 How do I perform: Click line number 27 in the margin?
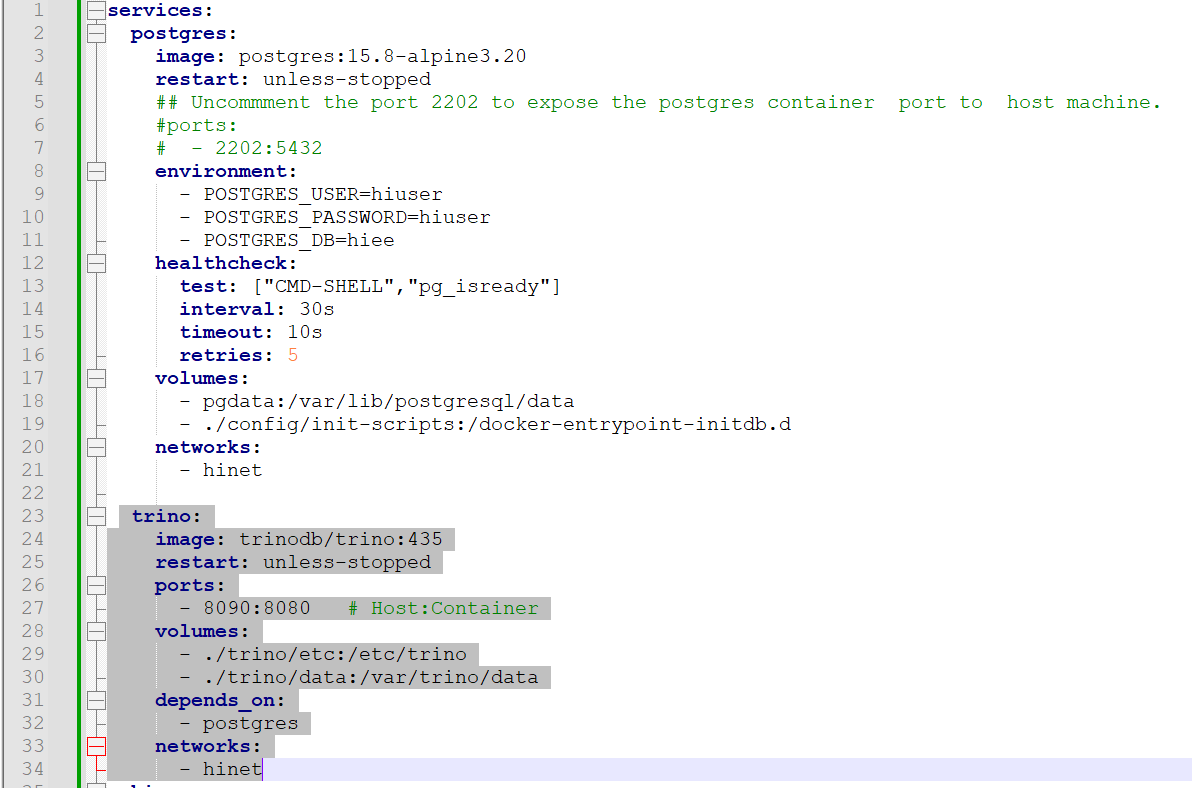pos(32,608)
